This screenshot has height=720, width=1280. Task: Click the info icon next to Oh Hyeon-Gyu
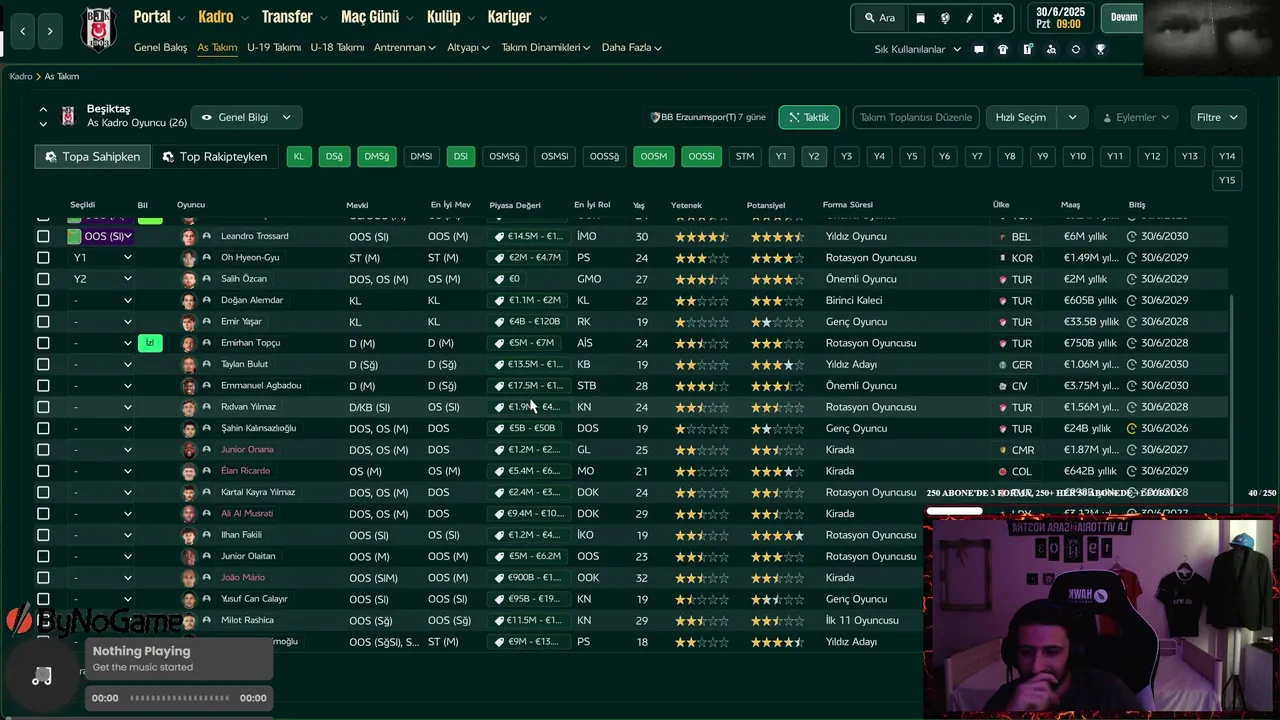[x=207, y=258]
